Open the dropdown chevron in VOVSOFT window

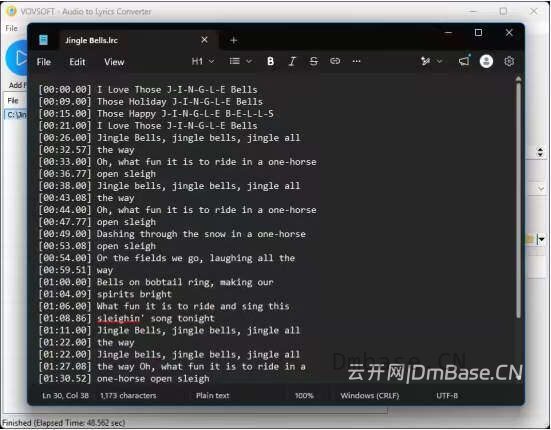pyautogui.click(x=541, y=189)
